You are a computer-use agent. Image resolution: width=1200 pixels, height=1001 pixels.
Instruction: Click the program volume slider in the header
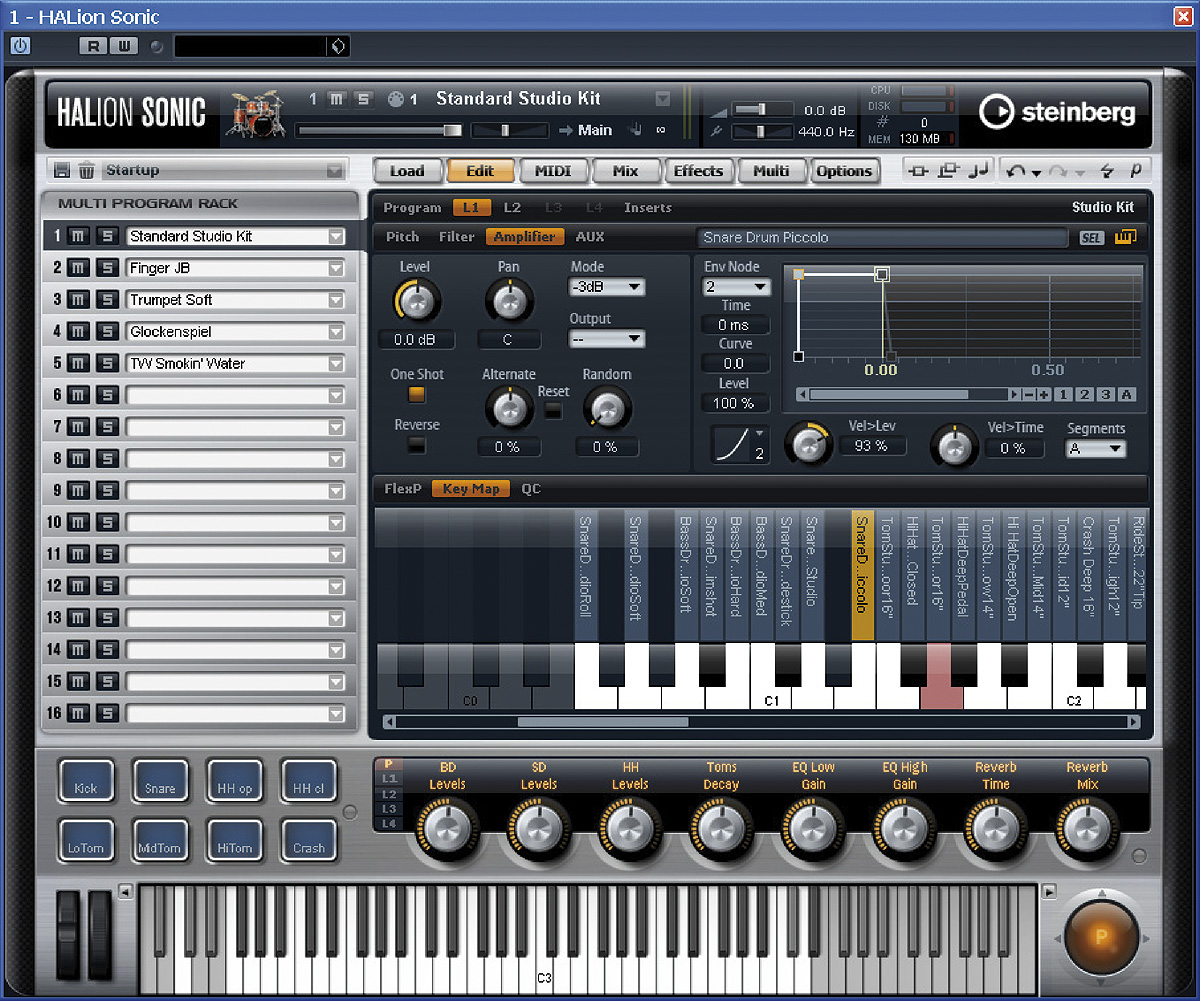(x=379, y=130)
